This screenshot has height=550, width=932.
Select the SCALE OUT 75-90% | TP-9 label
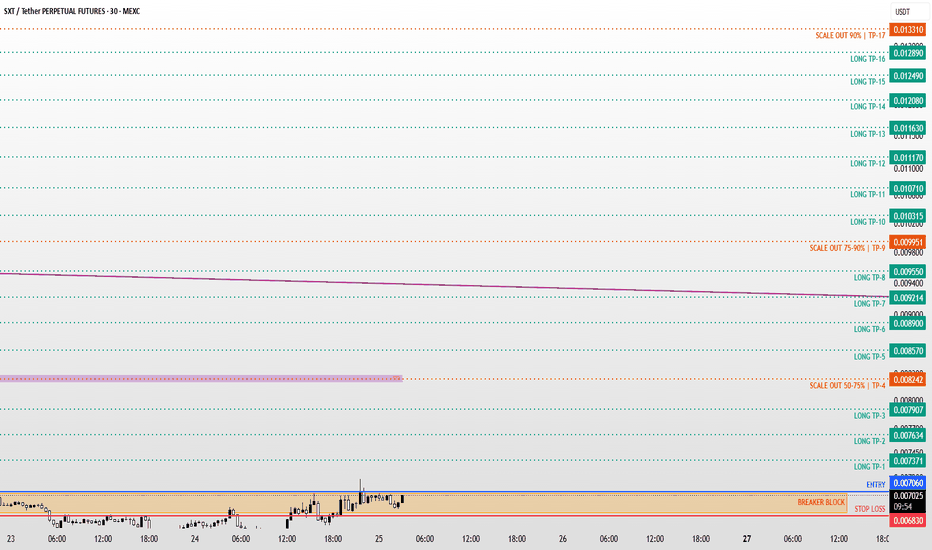pyautogui.click(x=847, y=248)
